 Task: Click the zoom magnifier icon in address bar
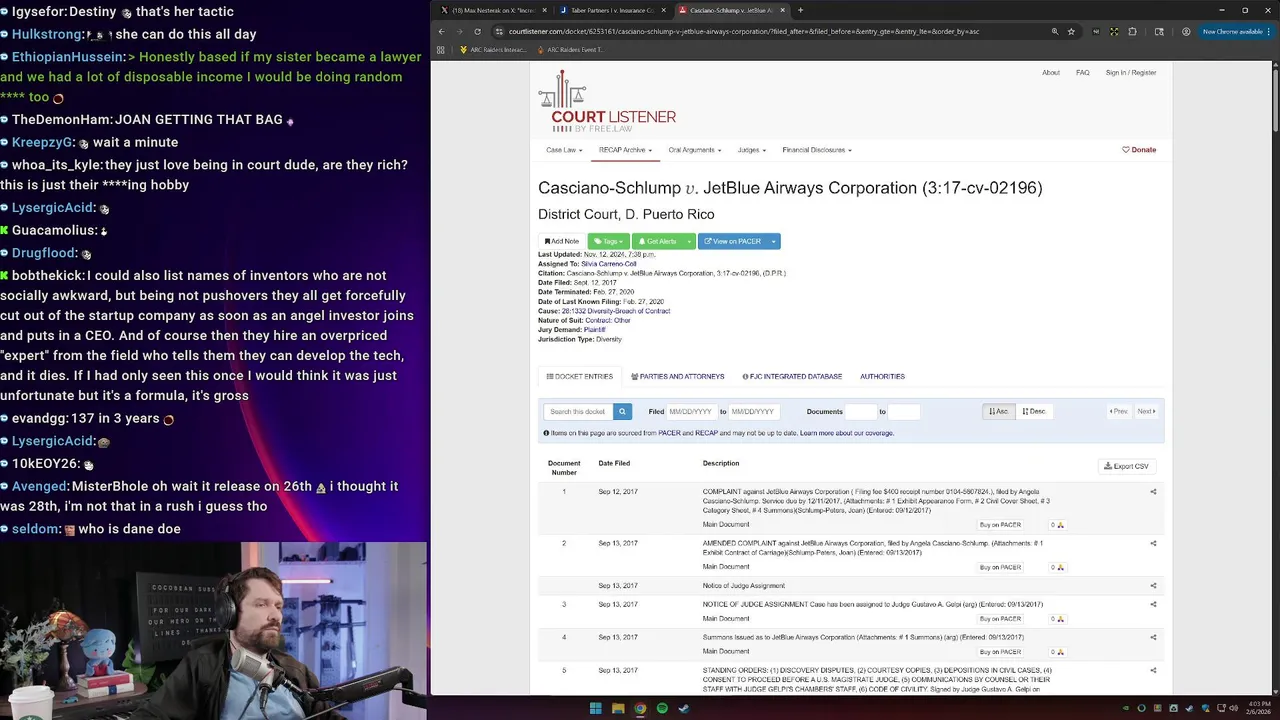click(x=1054, y=31)
